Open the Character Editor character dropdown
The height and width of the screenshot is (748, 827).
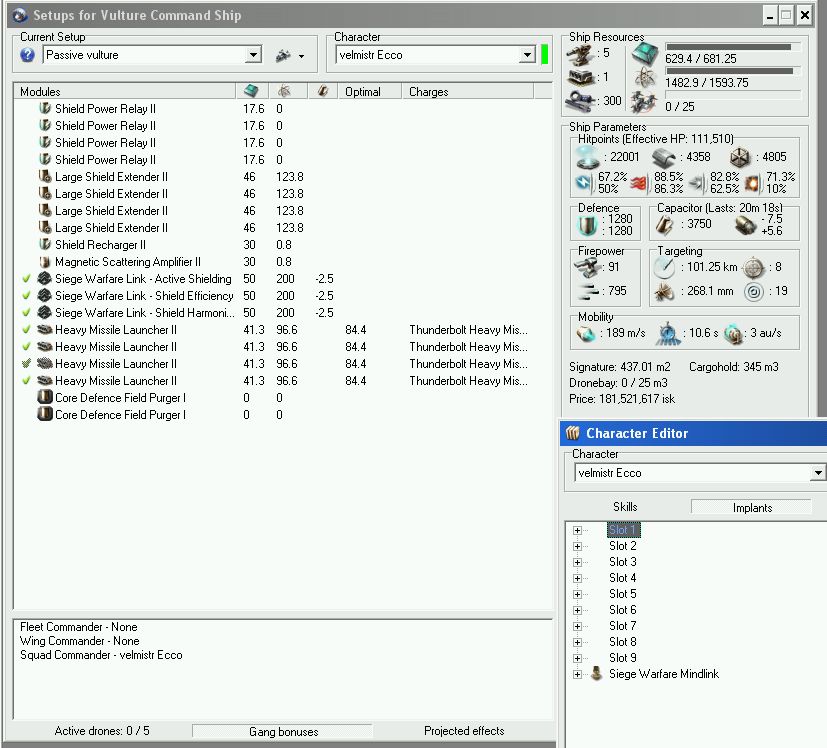tap(818, 473)
